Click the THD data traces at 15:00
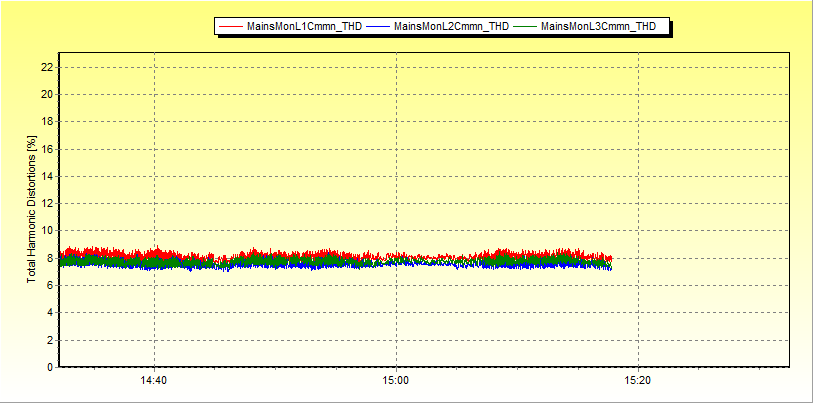813x403 pixels. (396, 260)
